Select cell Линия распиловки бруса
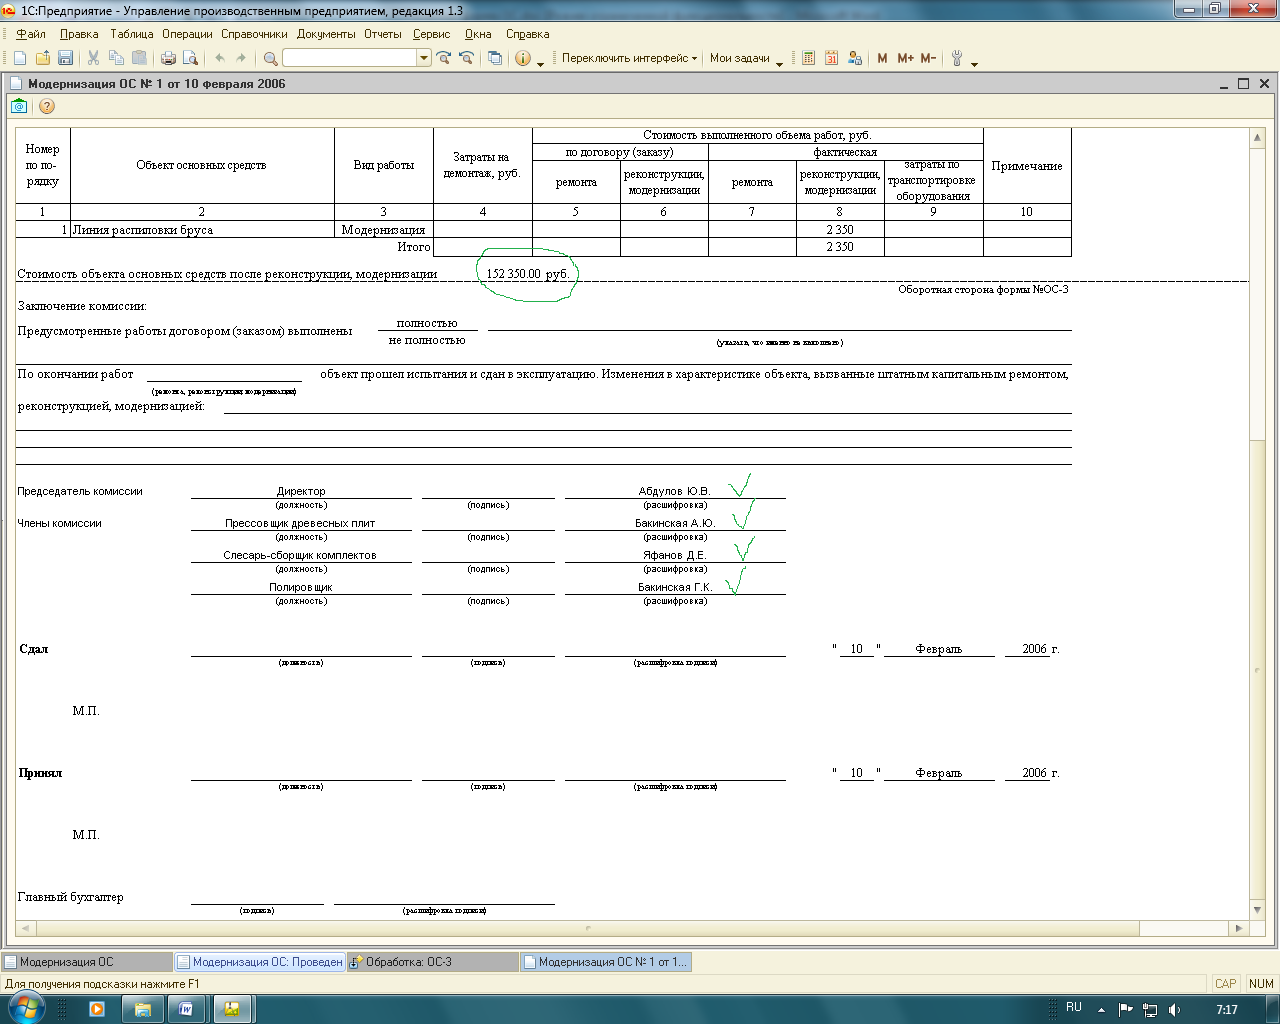Viewport: 1280px width, 1024px height. tap(202, 230)
